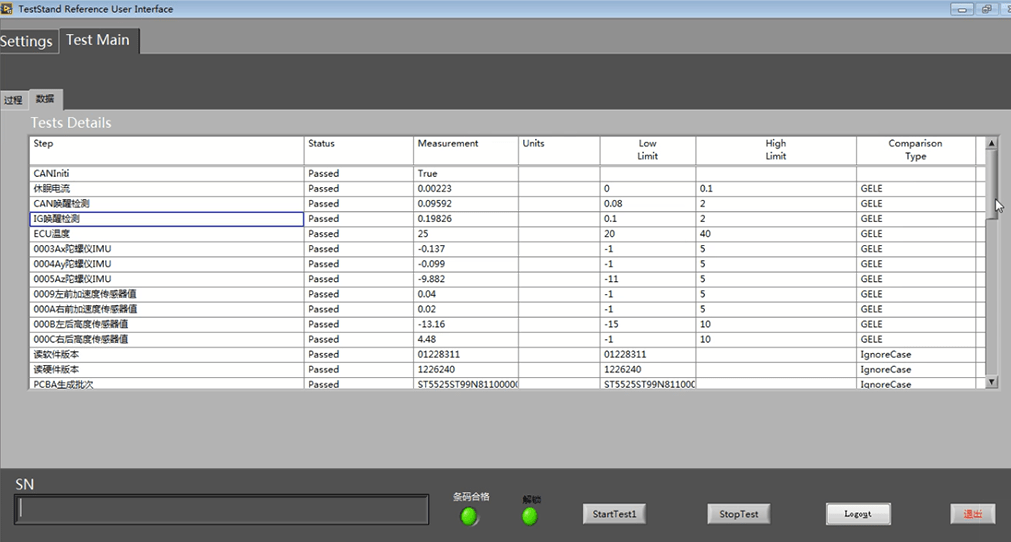Image resolution: width=1011 pixels, height=542 pixels.
Task: Click the scroll up arrow of the table
Action: click(x=992, y=144)
